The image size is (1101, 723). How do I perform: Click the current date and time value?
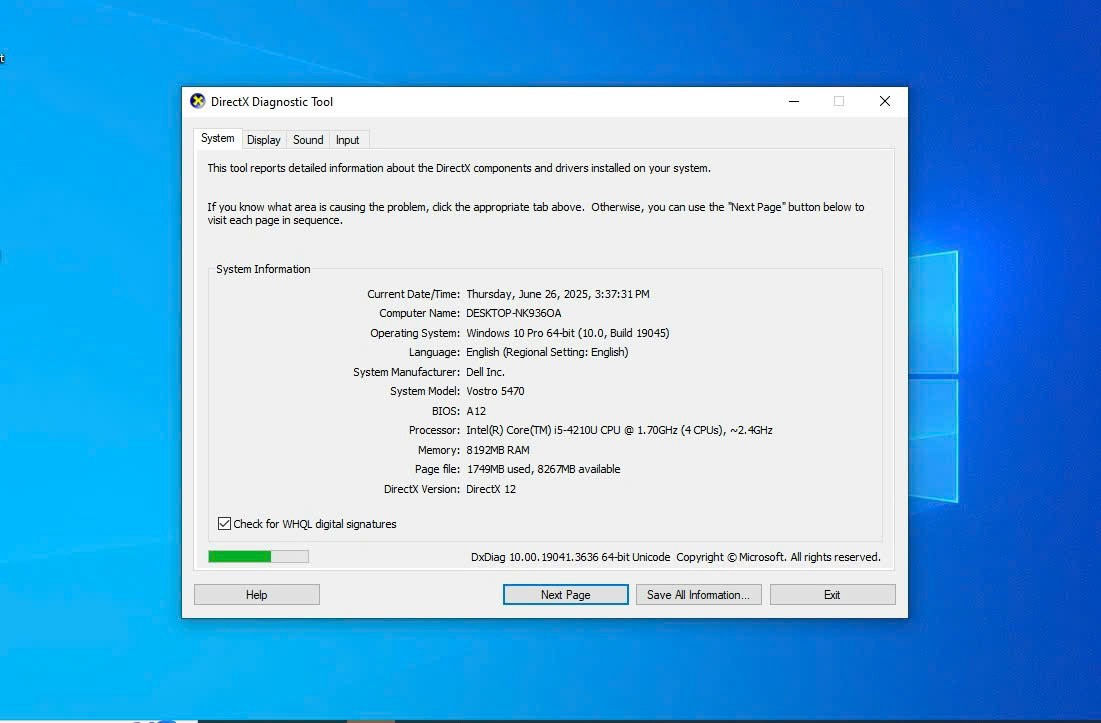pyautogui.click(x=558, y=294)
